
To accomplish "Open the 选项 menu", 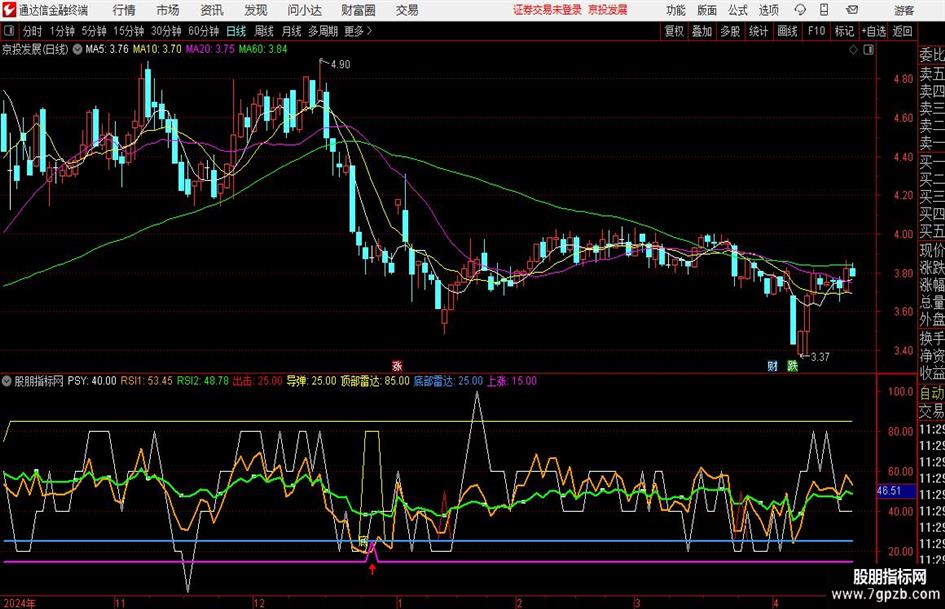I will [768, 10].
